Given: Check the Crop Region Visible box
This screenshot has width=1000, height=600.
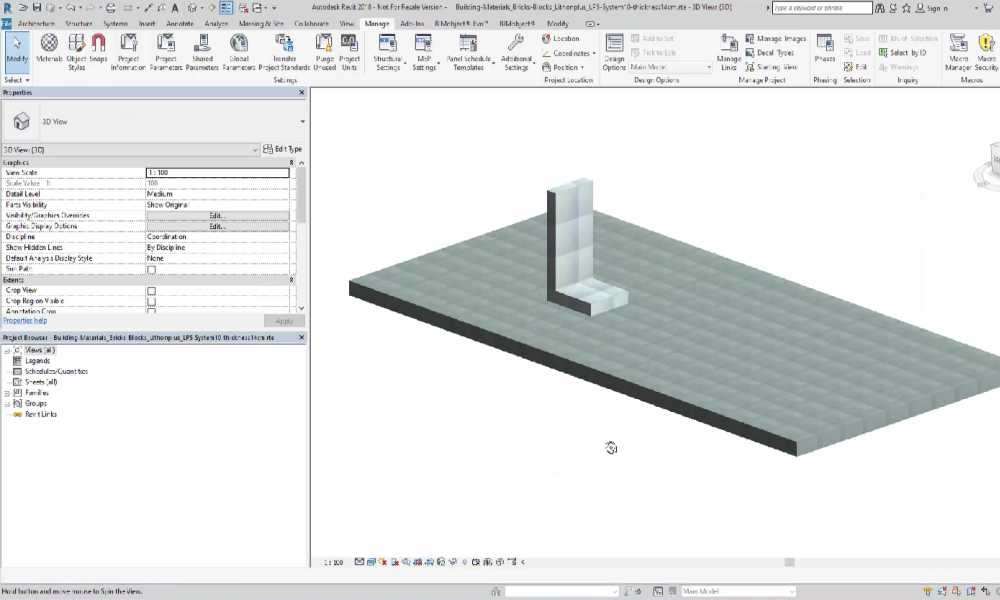Looking at the screenshot, I should point(152,301).
